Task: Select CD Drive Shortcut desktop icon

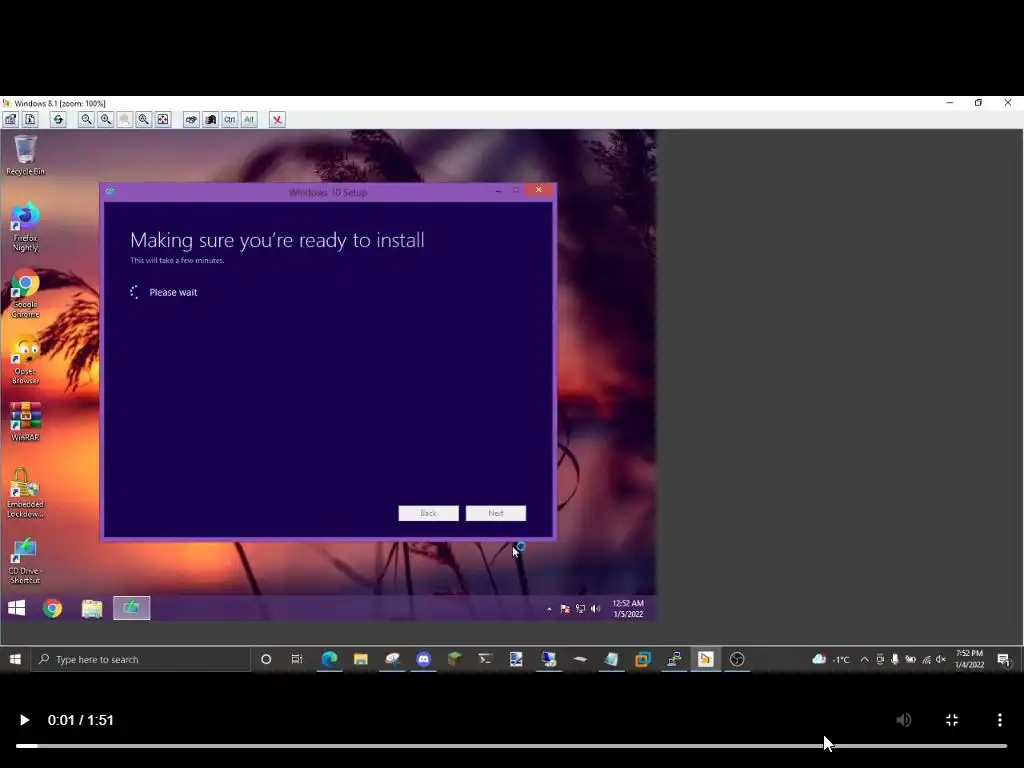Action: click(25, 561)
